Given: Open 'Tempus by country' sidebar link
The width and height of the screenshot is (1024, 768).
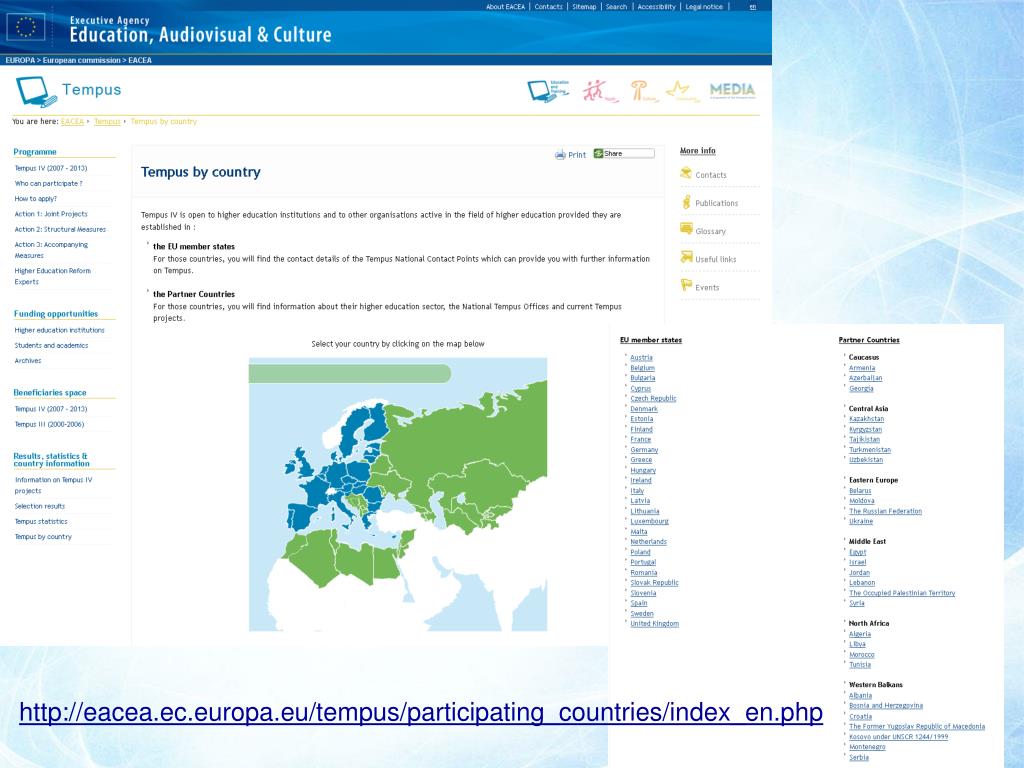Looking at the screenshot, I should tap(43, 537).
